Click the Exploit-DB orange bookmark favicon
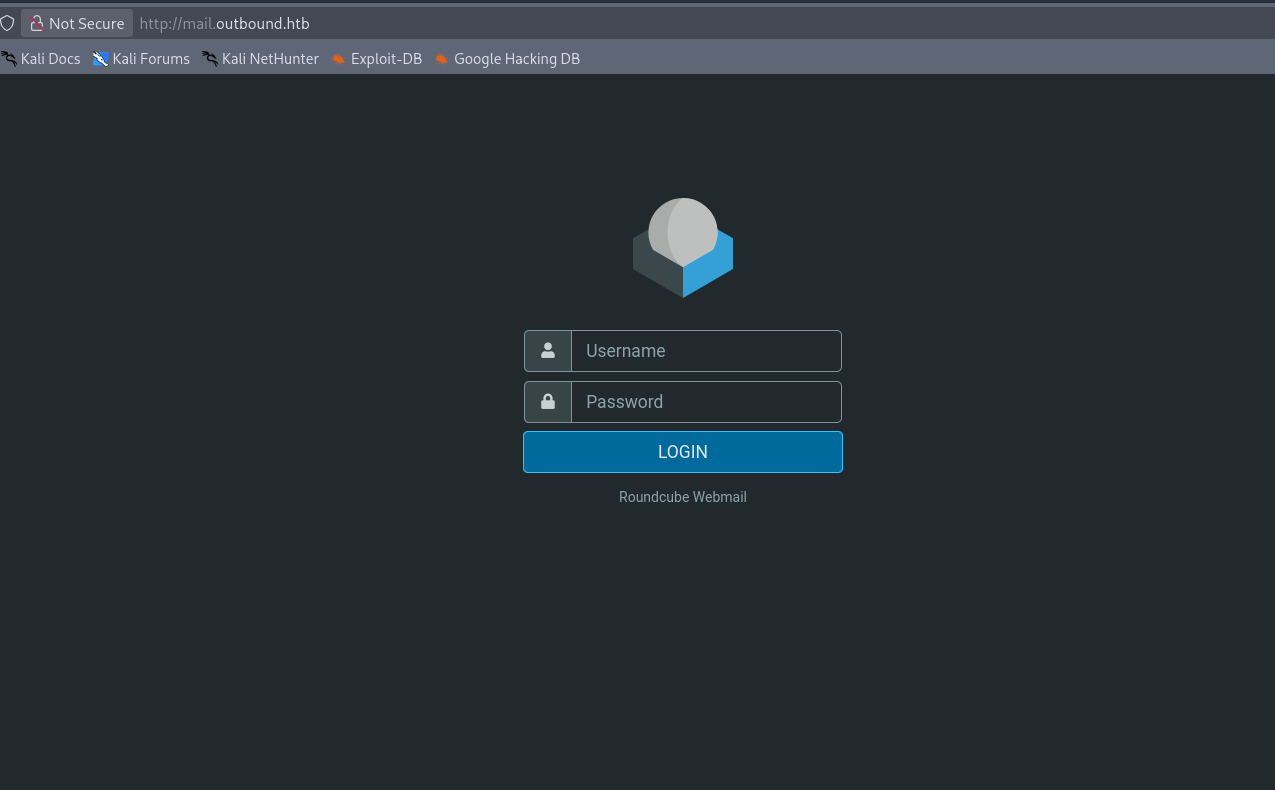The width and height of the screenshot is (1275, 790). (x=339, y=59)
